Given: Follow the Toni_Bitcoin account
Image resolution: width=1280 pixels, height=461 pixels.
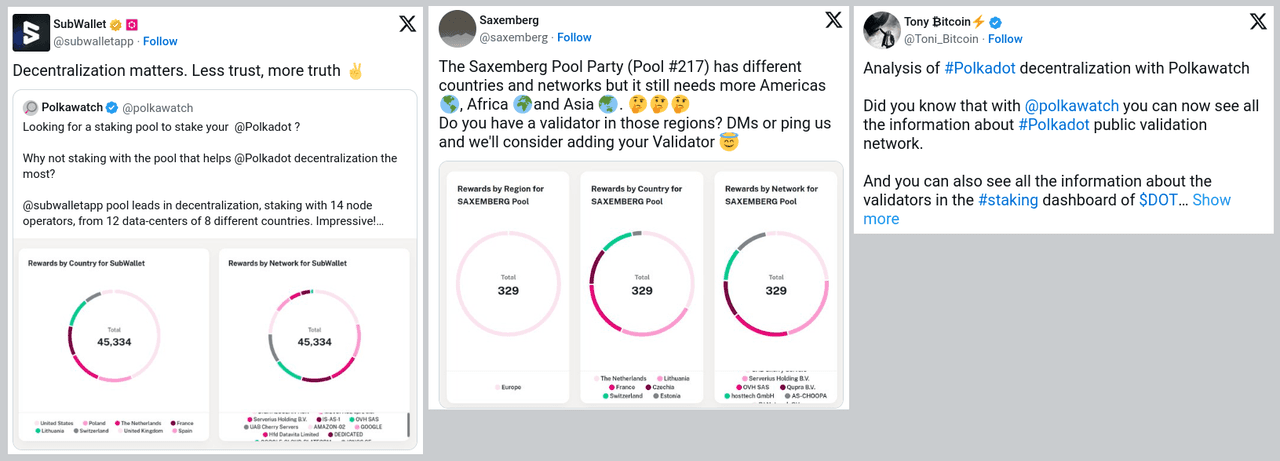Looking at the screenshot, I should pos(1005,39).
